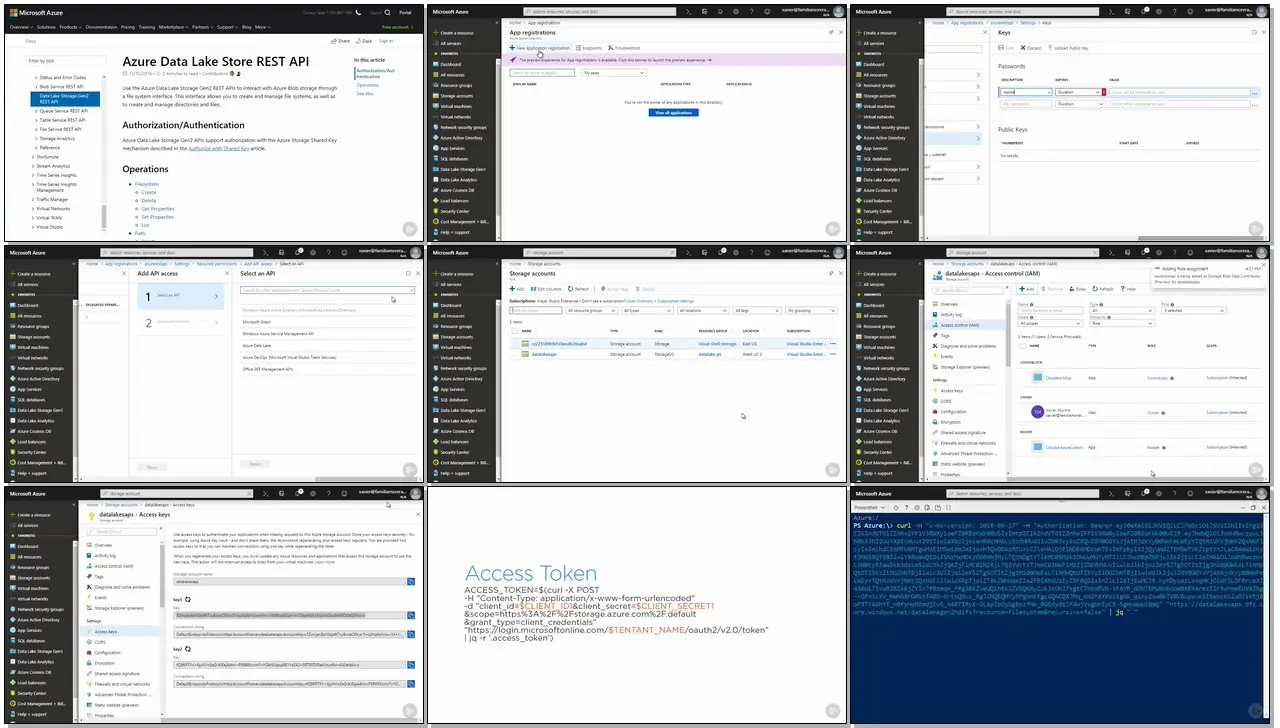
Task: Click Access keys panel resource menu scrollbar
Action: [162, 575]
